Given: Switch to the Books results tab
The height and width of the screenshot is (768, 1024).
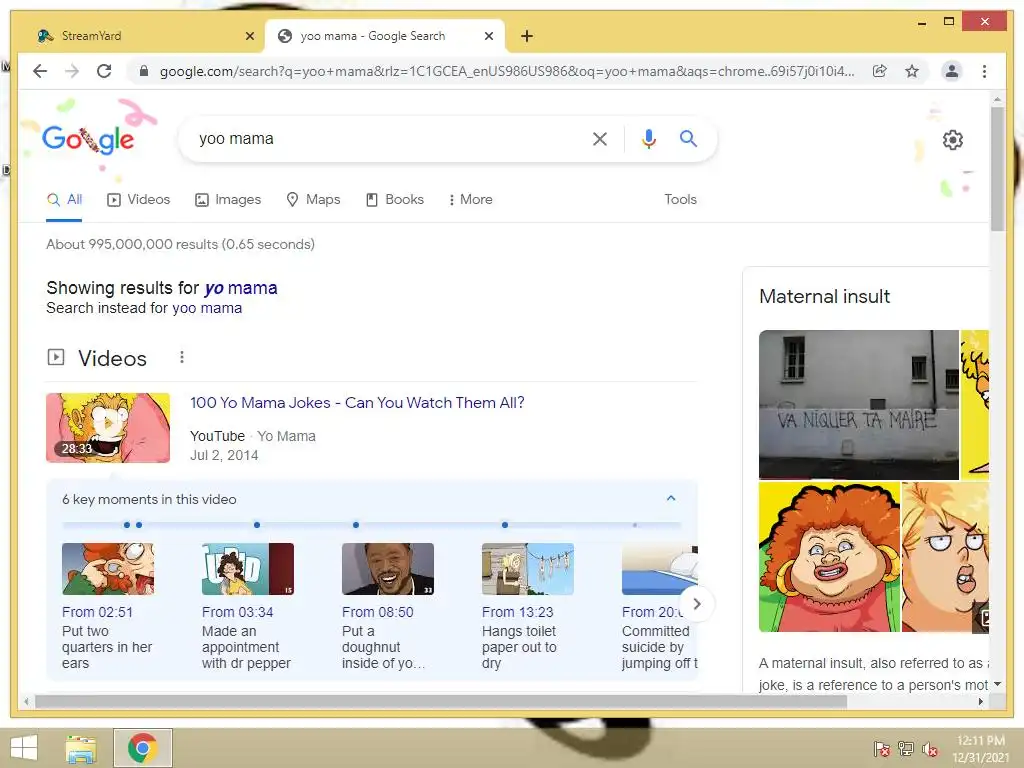Looking at the screenshot, I should [x=394, y=200].
